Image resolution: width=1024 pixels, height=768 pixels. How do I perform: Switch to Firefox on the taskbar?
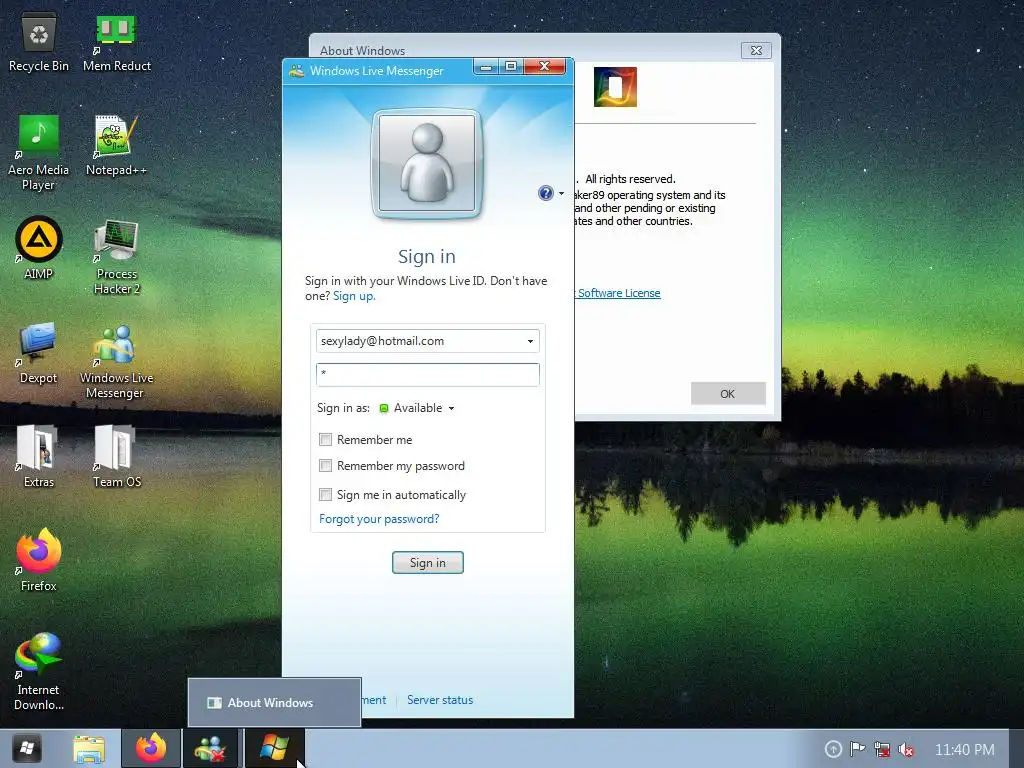[151, 748]
